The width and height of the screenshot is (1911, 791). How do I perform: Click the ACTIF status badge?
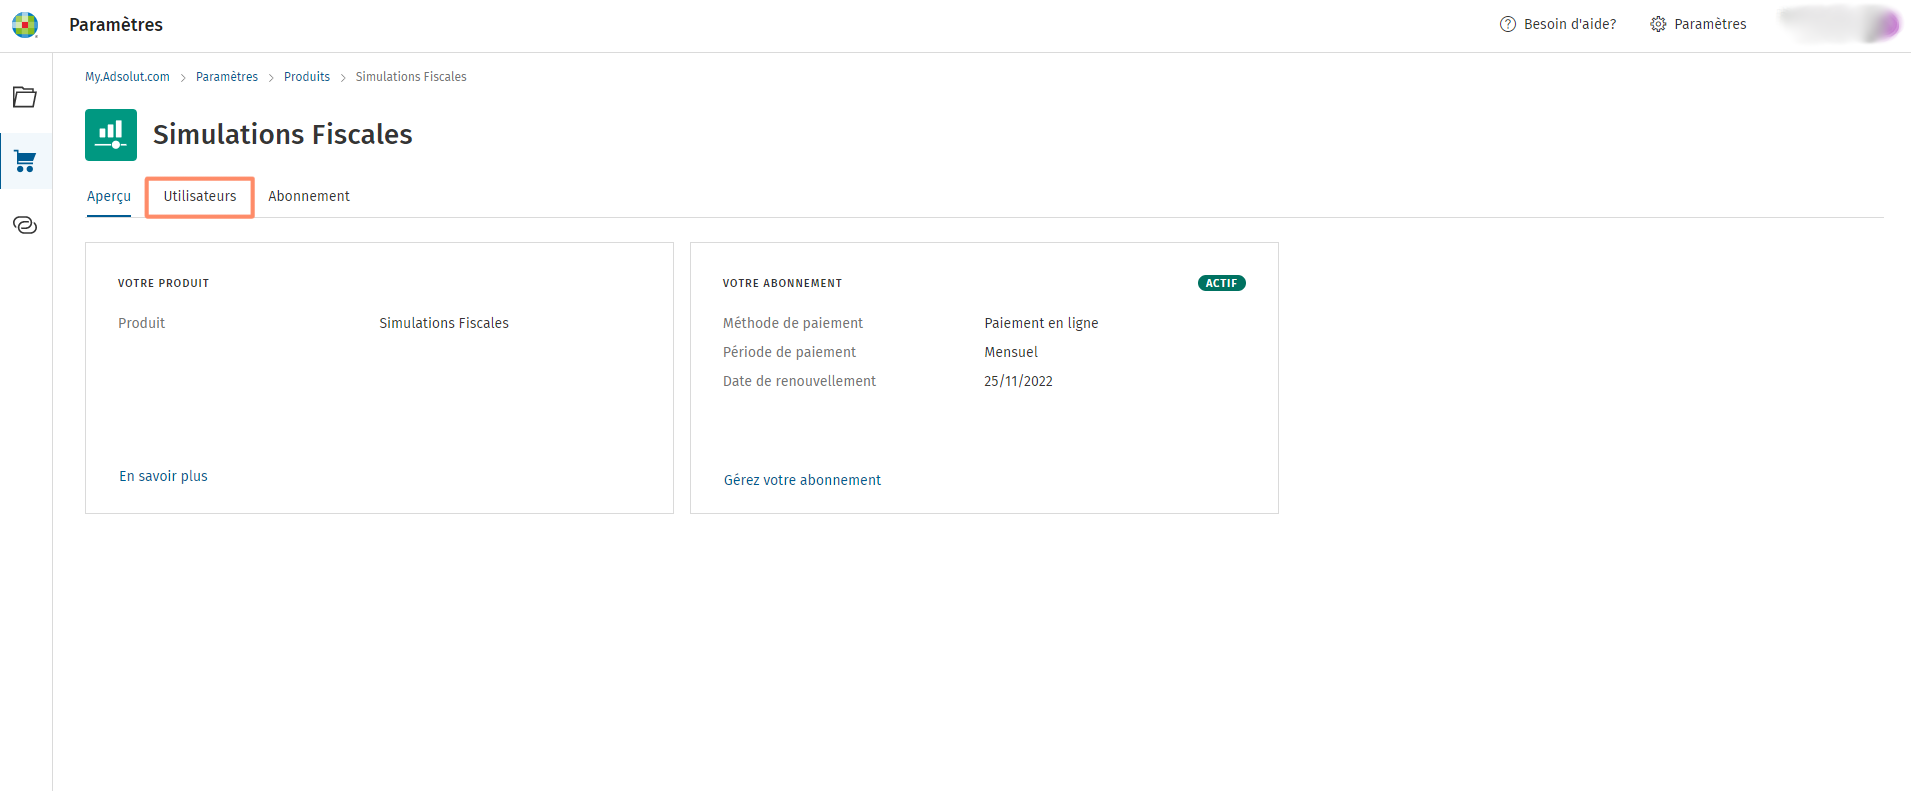pyautogui.click(x=1221, y=283)
